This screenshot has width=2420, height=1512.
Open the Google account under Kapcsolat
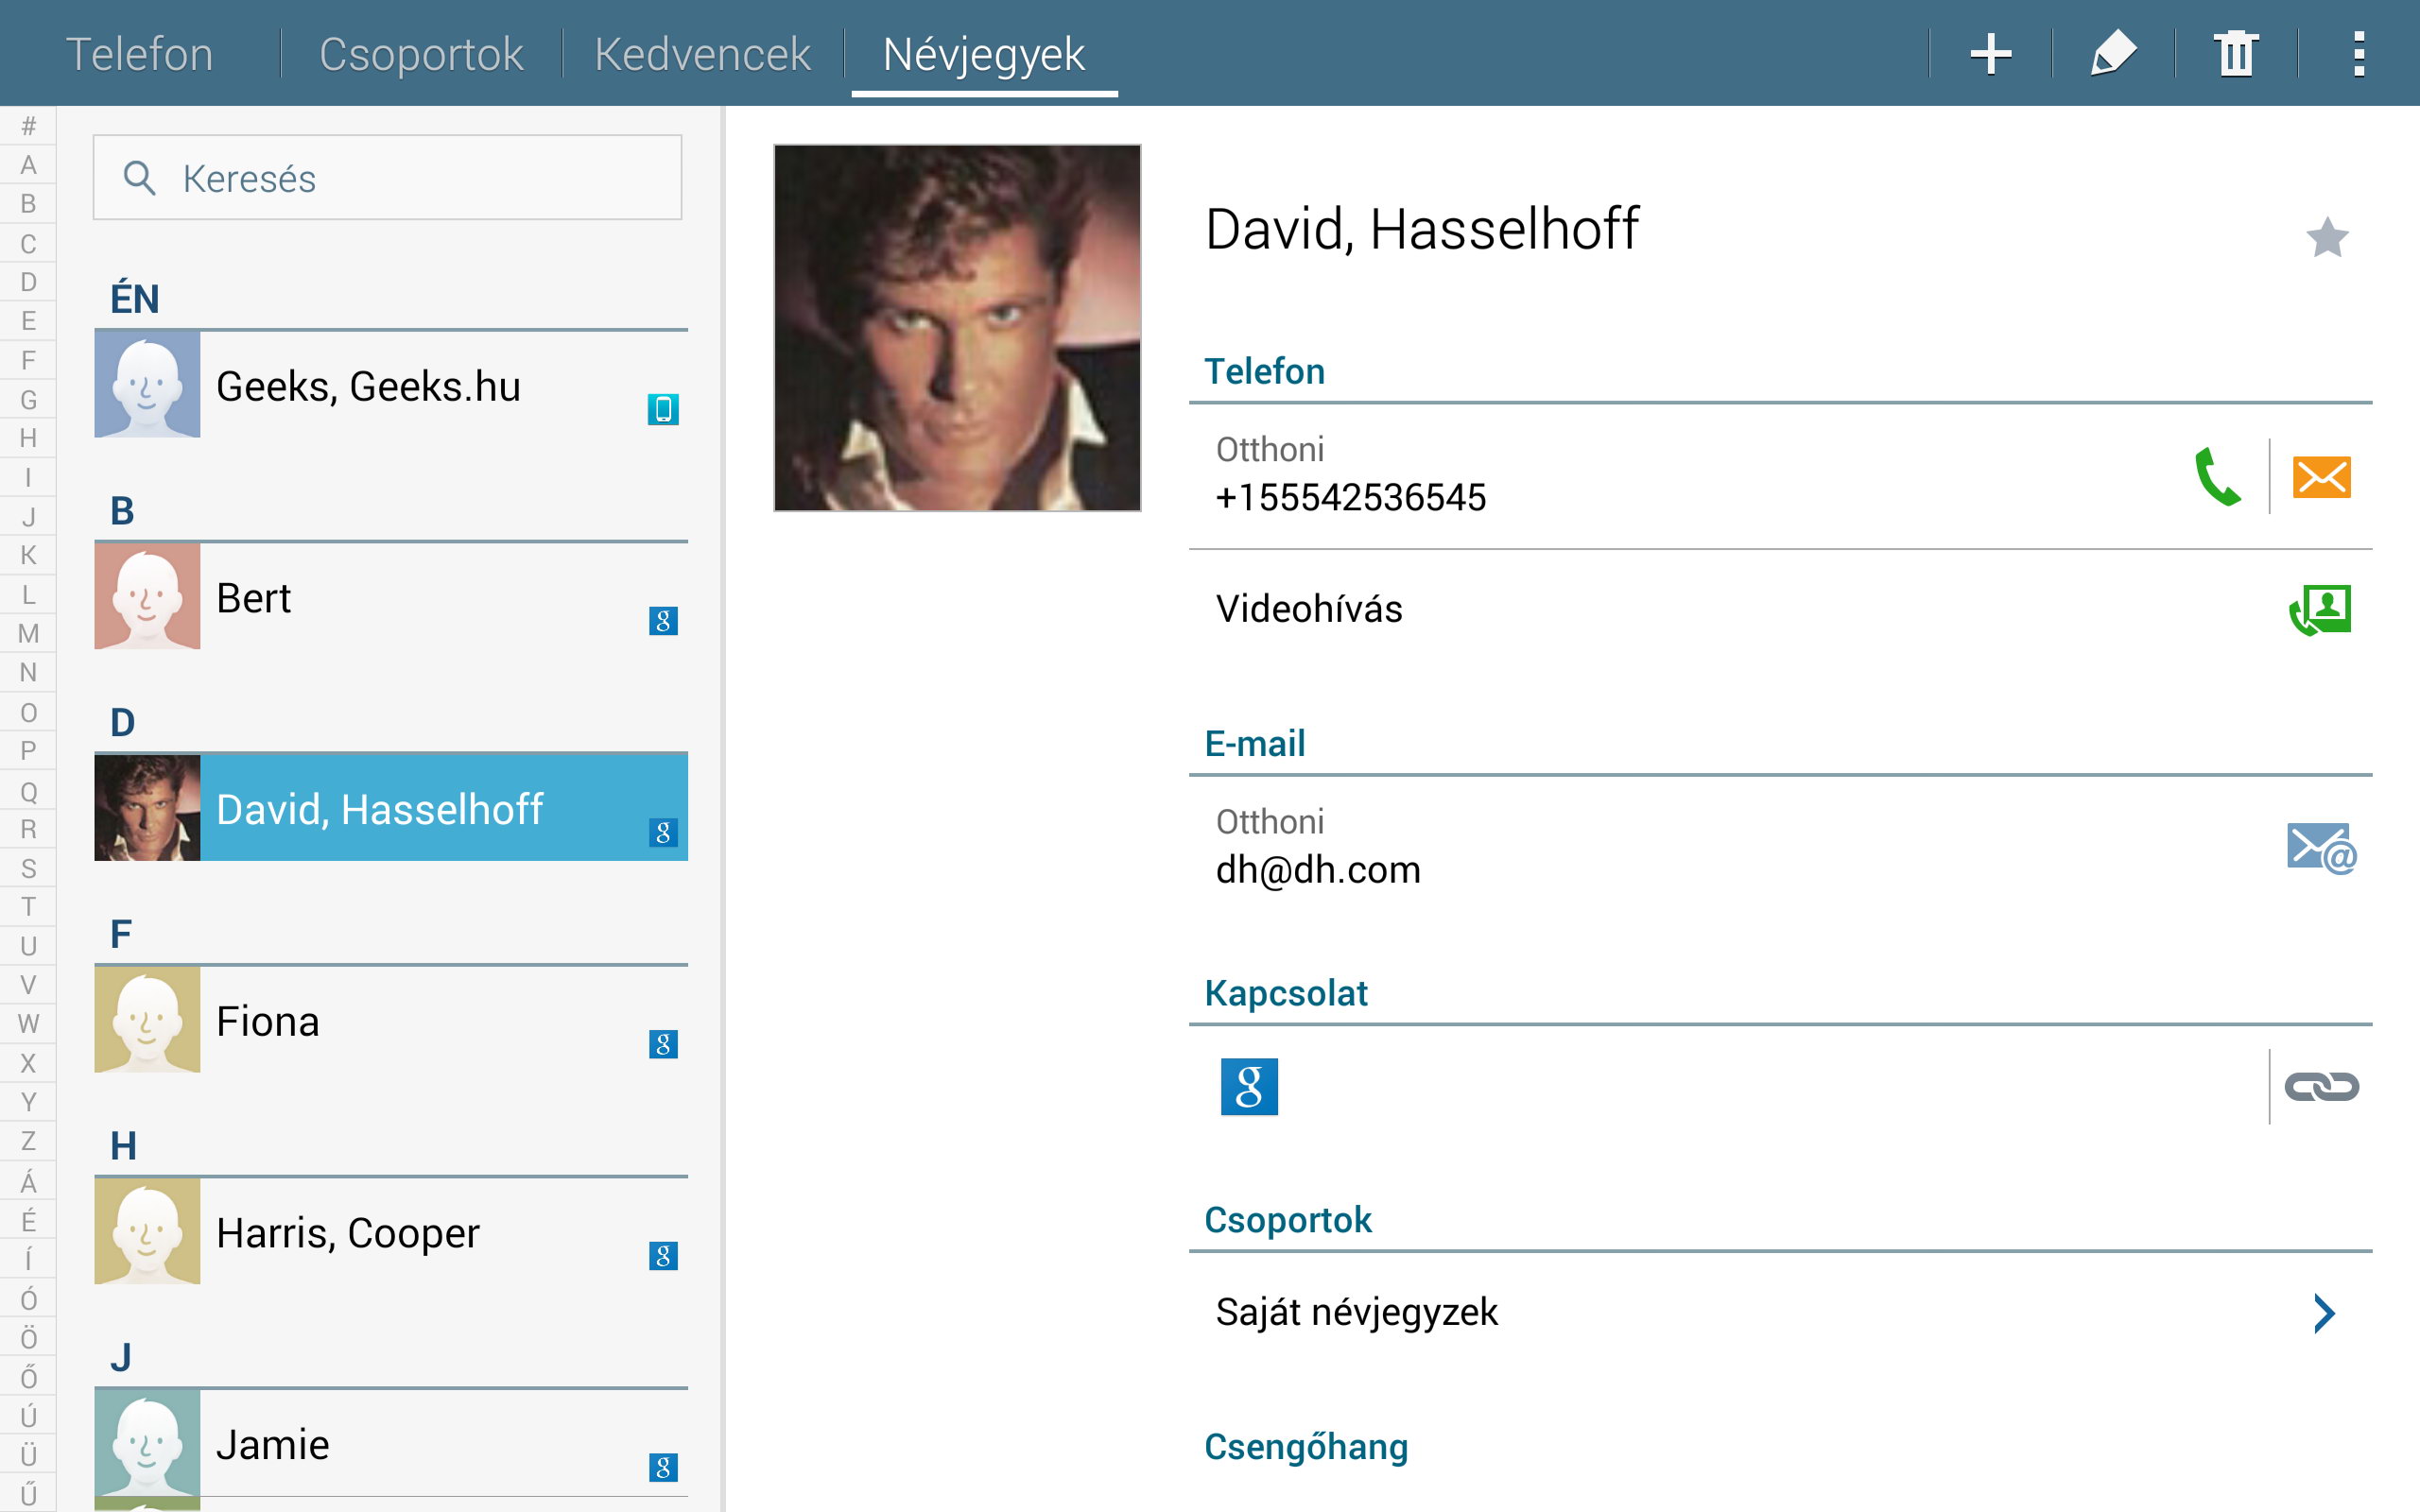tap(1249, 1086)
